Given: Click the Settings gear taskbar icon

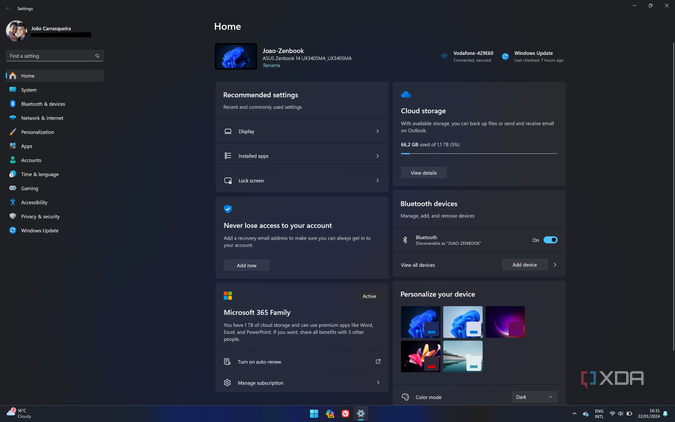Looking at the screenshot, I should [x=361, y=413].
